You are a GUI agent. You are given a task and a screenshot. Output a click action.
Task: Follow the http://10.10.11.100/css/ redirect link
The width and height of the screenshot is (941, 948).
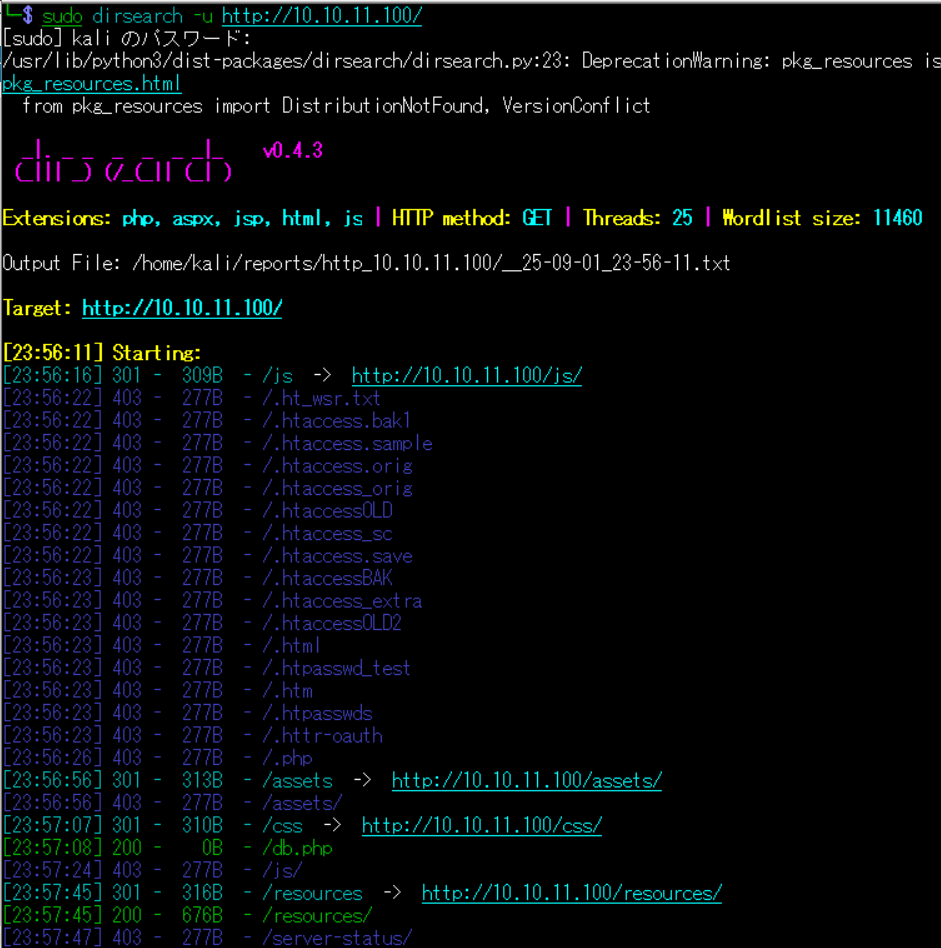tap(481, 826)
